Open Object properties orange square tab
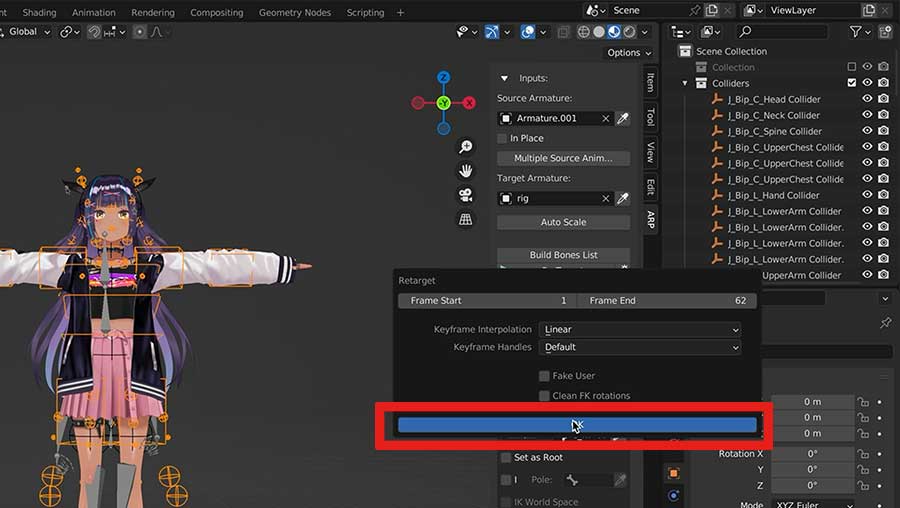Screen dimensions: 900x508 coord(674,474)
